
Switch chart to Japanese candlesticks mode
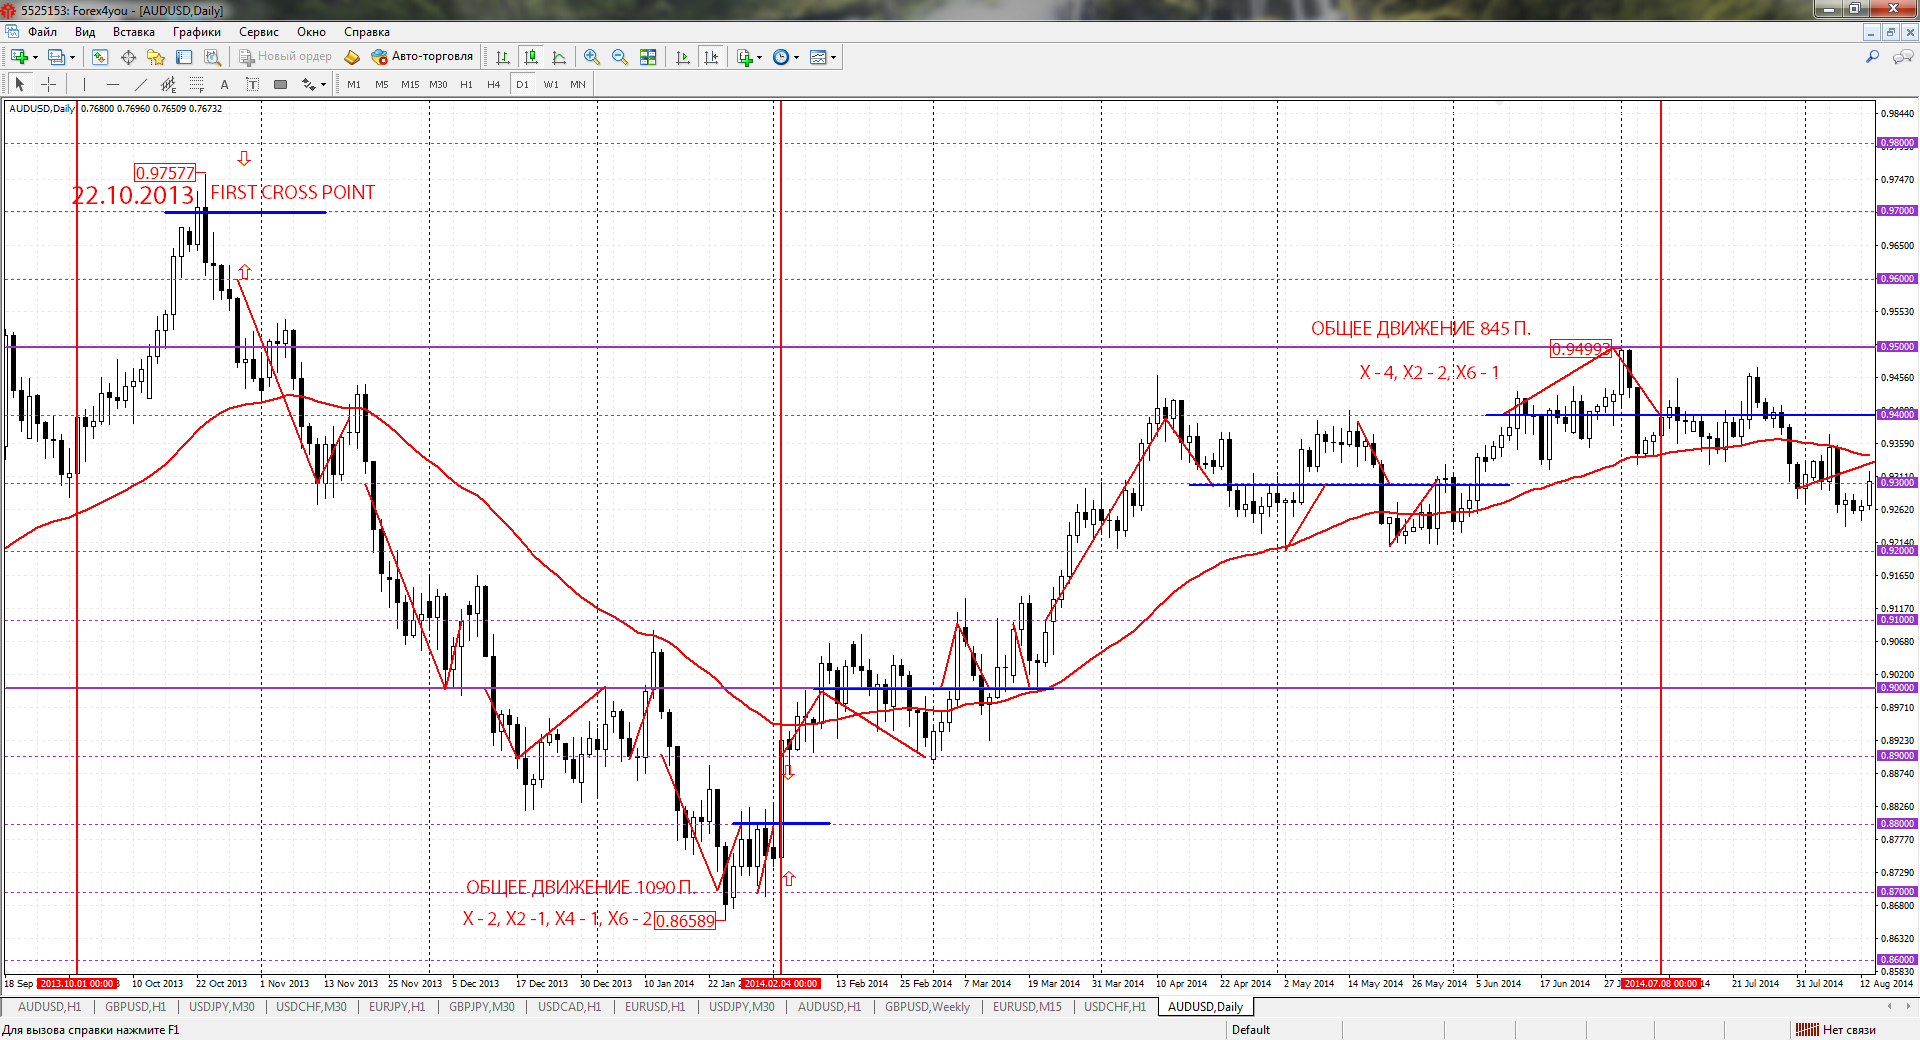coord(531,57)
